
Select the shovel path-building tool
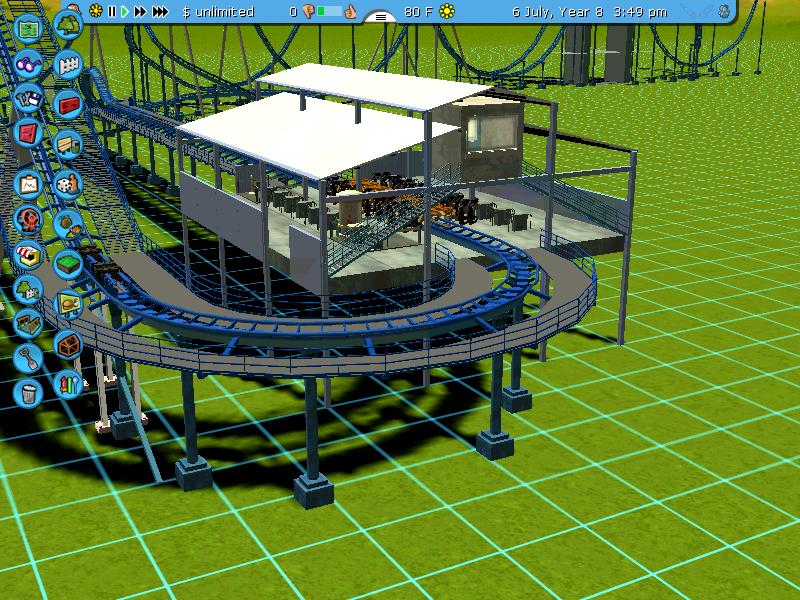coord(28,355)
